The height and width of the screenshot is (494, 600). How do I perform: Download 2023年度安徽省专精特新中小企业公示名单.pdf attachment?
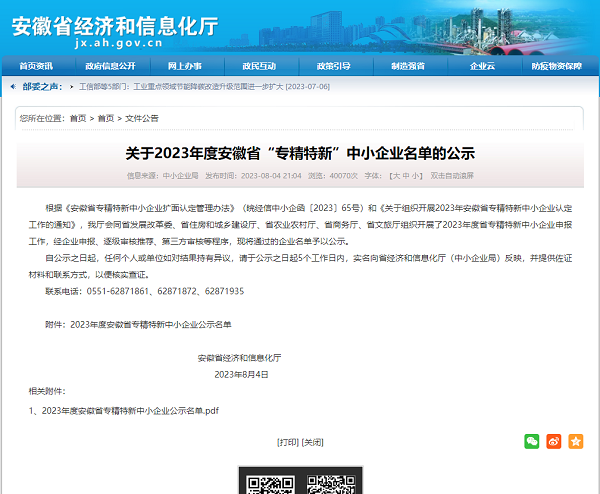click(x=130, y=411)
